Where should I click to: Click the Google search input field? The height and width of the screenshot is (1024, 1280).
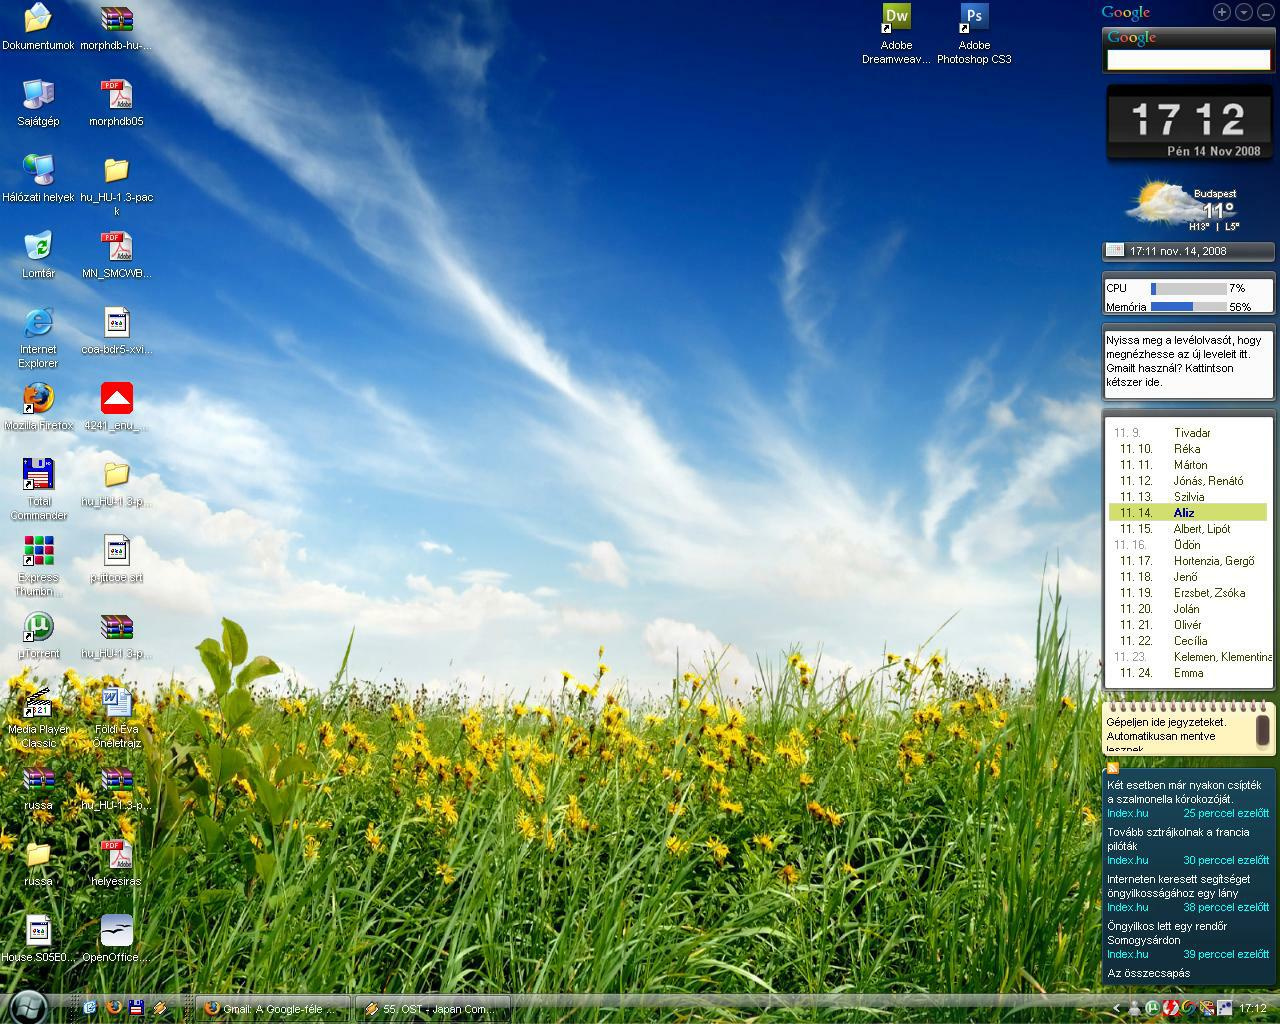click(1188, 60)
